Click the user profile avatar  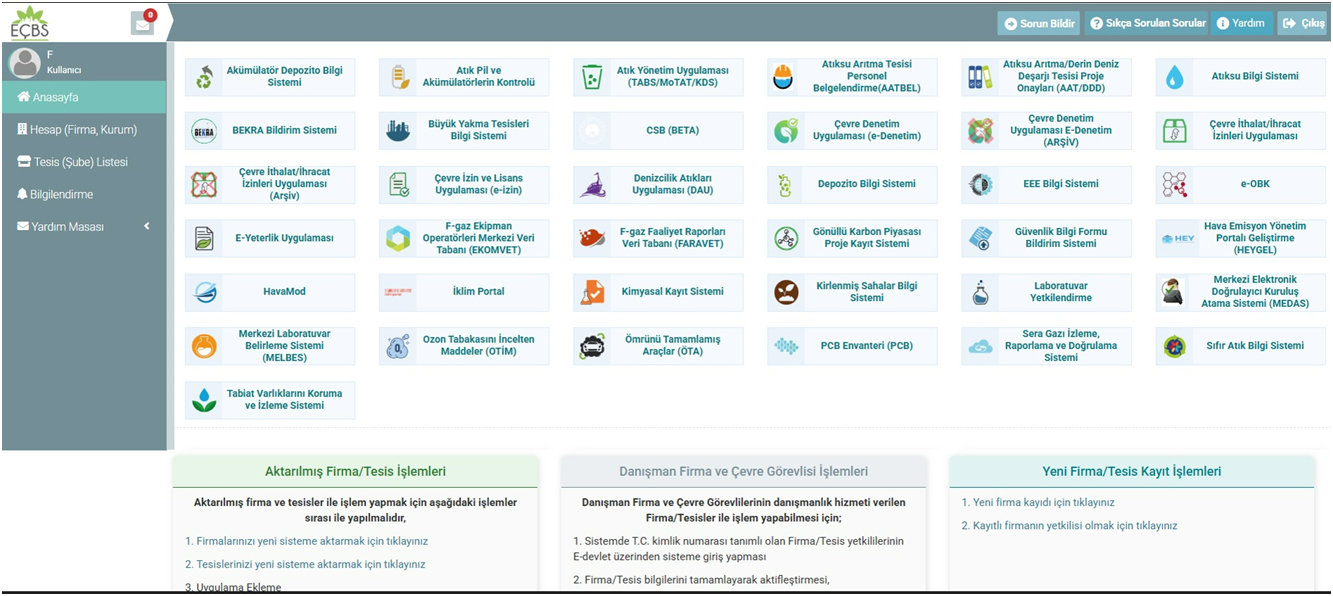(24, 63)
